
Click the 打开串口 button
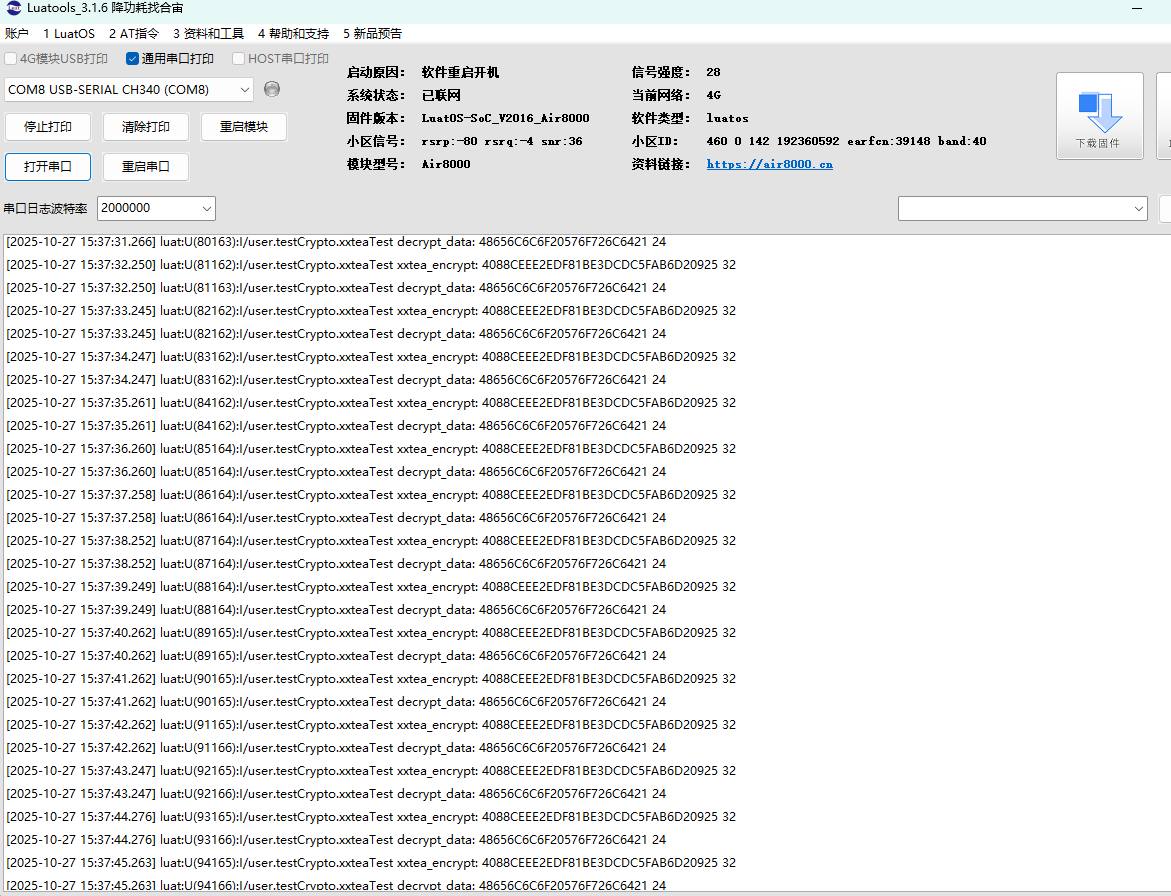[x=47, y=166]
